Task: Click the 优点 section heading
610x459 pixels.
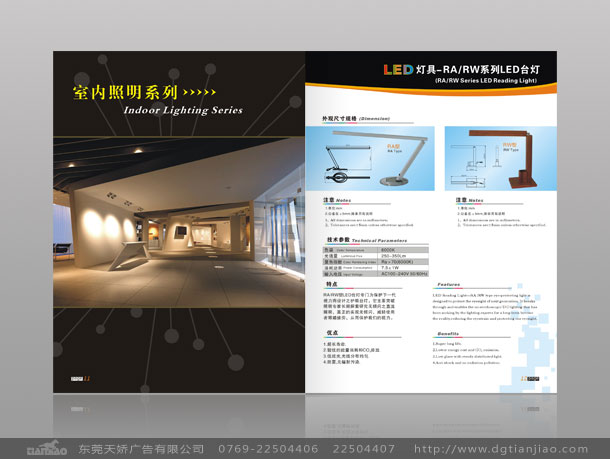Action: pos(332,333)
